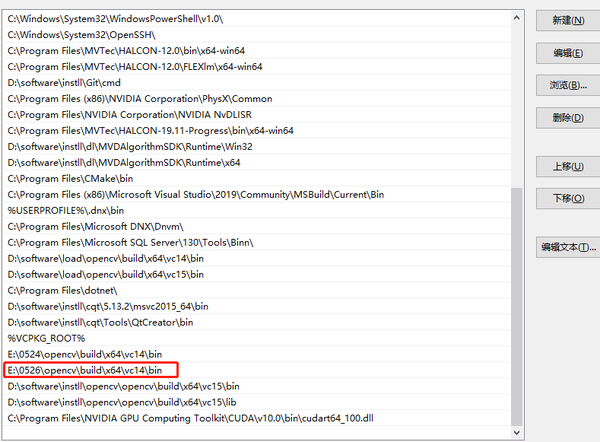The image size is (600, 442).
Task: Select SQL Server\130\Tools\Binn\ entry
Action: (x=257, y=243)
